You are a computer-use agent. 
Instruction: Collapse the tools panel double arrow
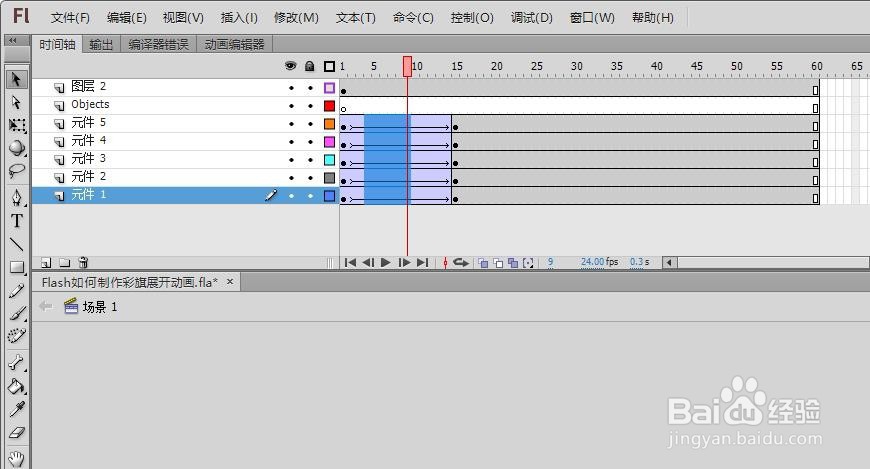[x=13, y=40]
